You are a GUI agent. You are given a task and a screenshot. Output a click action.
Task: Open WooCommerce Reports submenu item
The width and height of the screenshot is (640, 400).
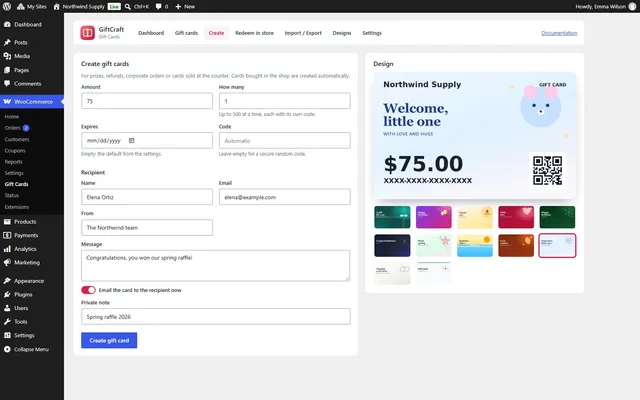click(x=13, y=162)
